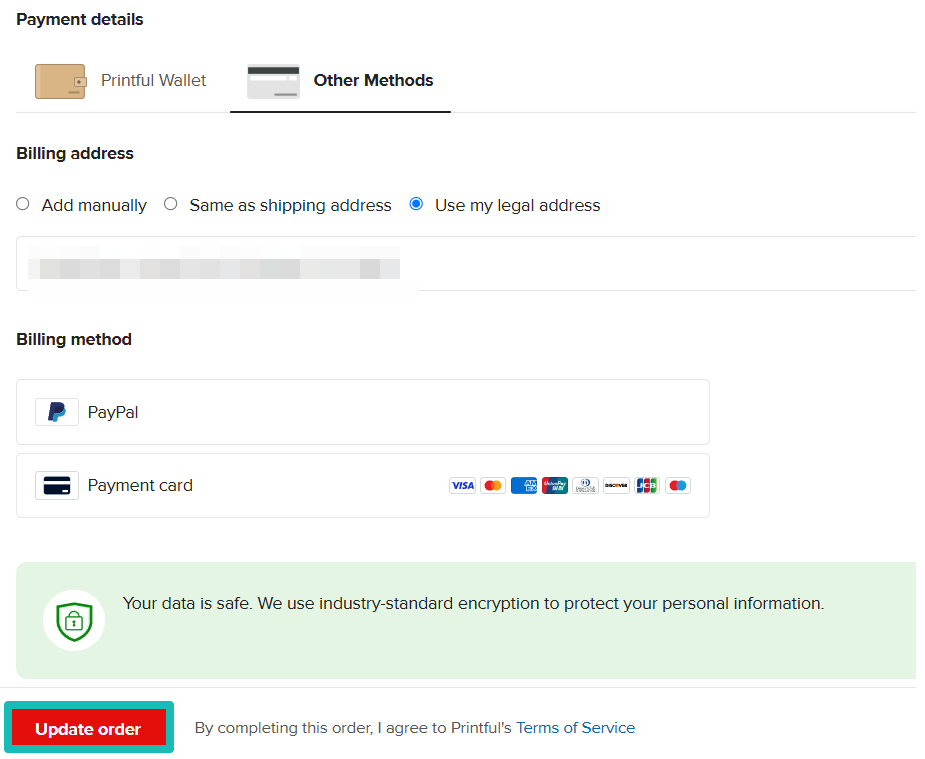
Task: Click the JCB card icon
Action: coord(646,485)
